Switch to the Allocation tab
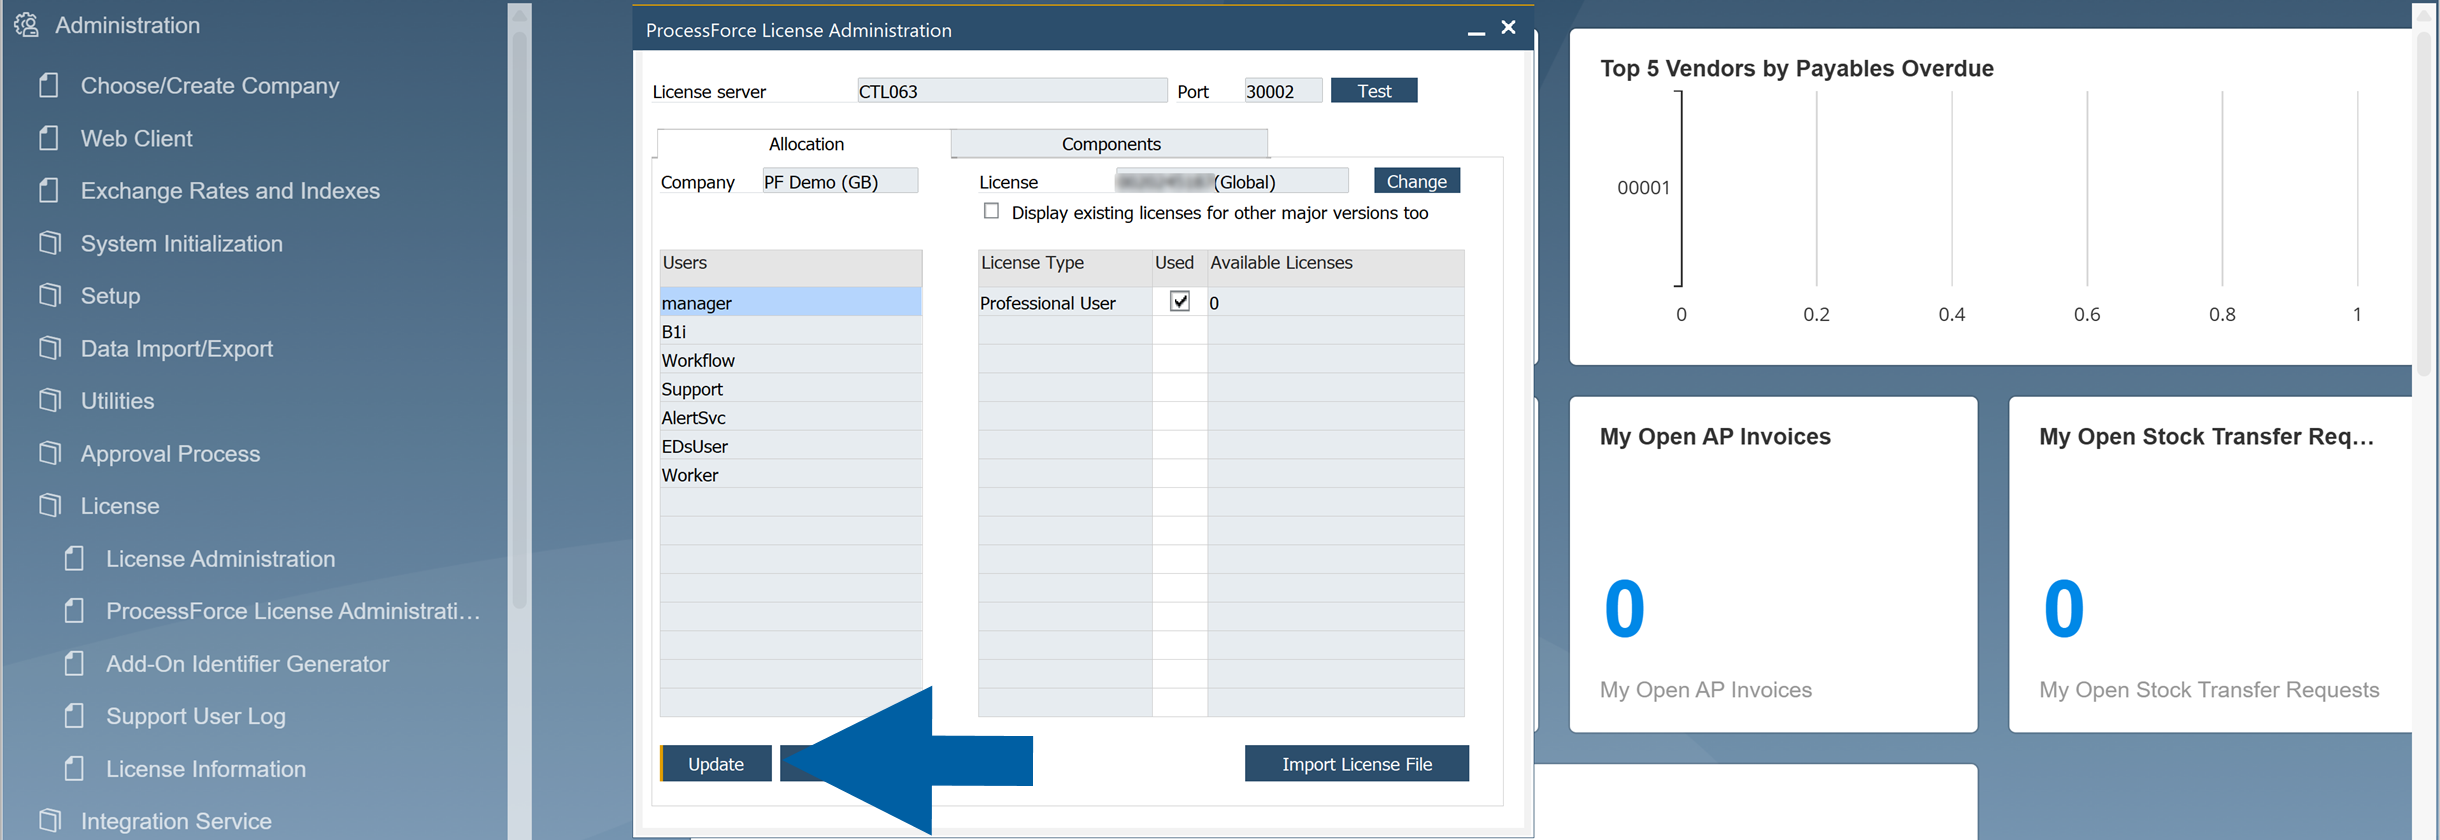The height and width of the screenshot is (840, 2440). click(x=805, y=144)
